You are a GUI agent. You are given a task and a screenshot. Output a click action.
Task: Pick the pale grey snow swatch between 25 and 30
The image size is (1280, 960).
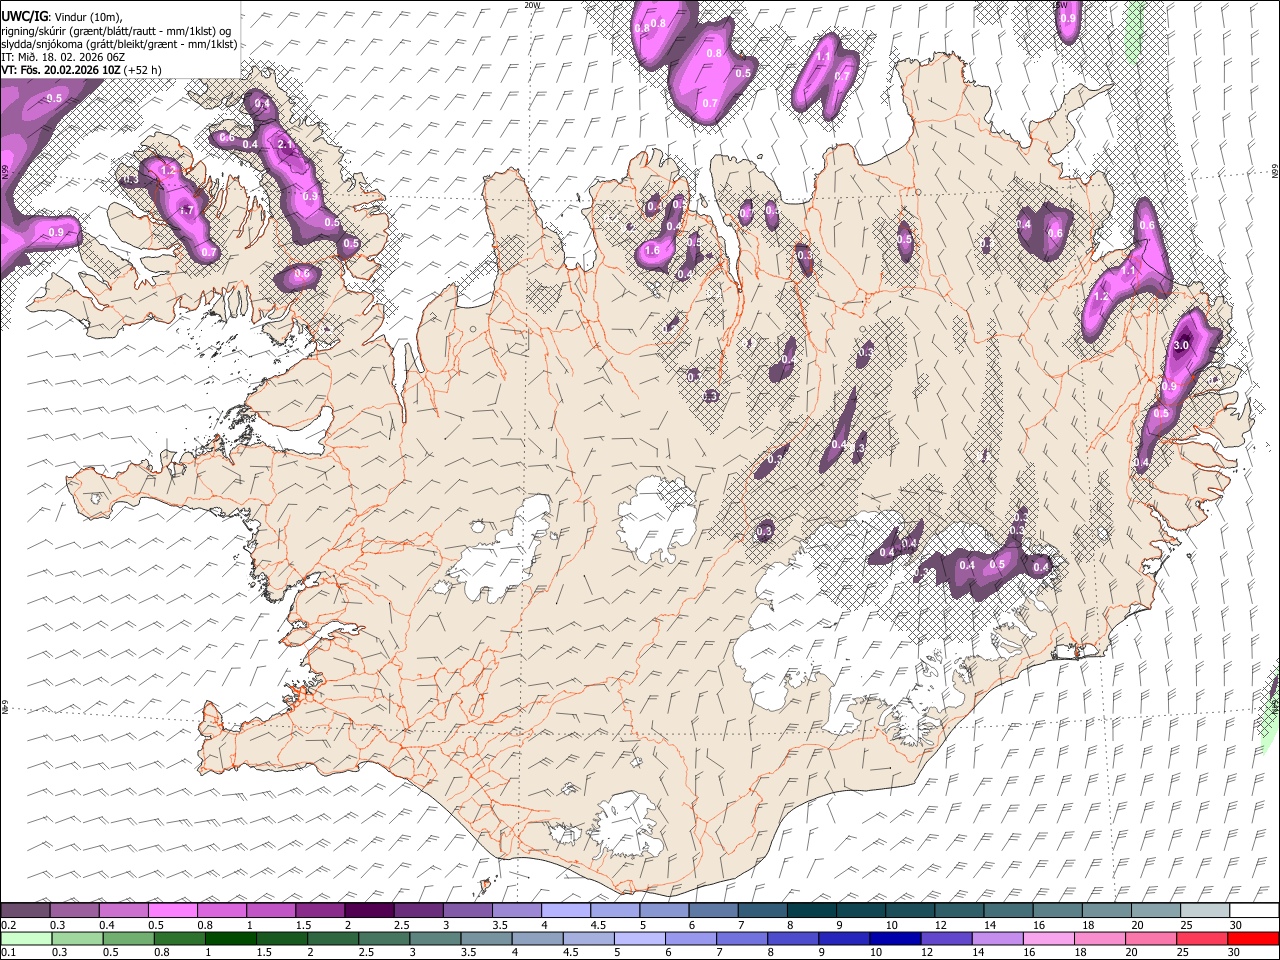(x=1205, y=911)
